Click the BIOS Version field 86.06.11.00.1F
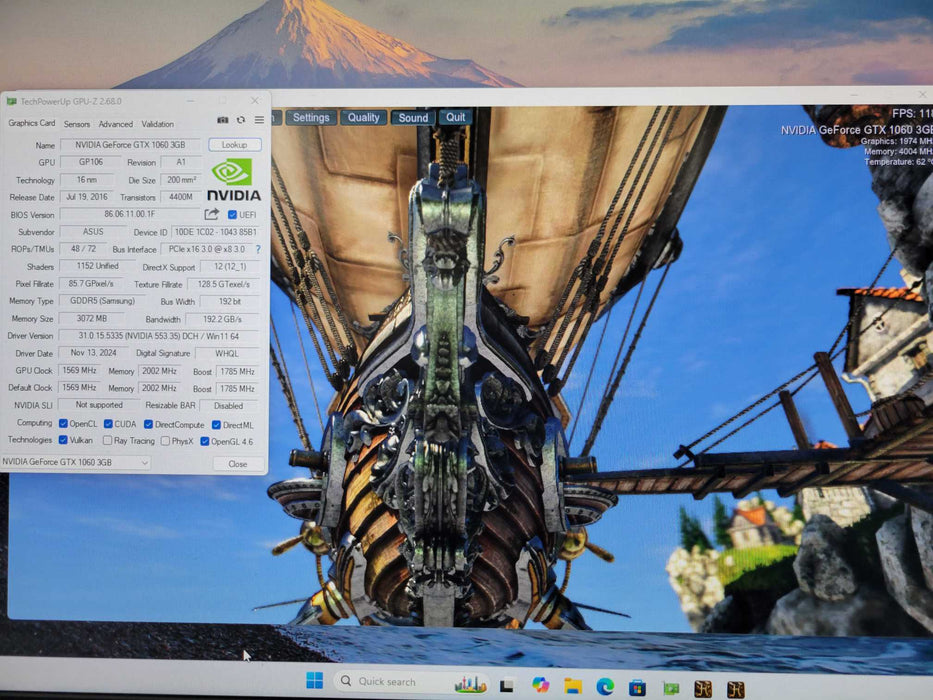933x700 pixels. [130, 214]
